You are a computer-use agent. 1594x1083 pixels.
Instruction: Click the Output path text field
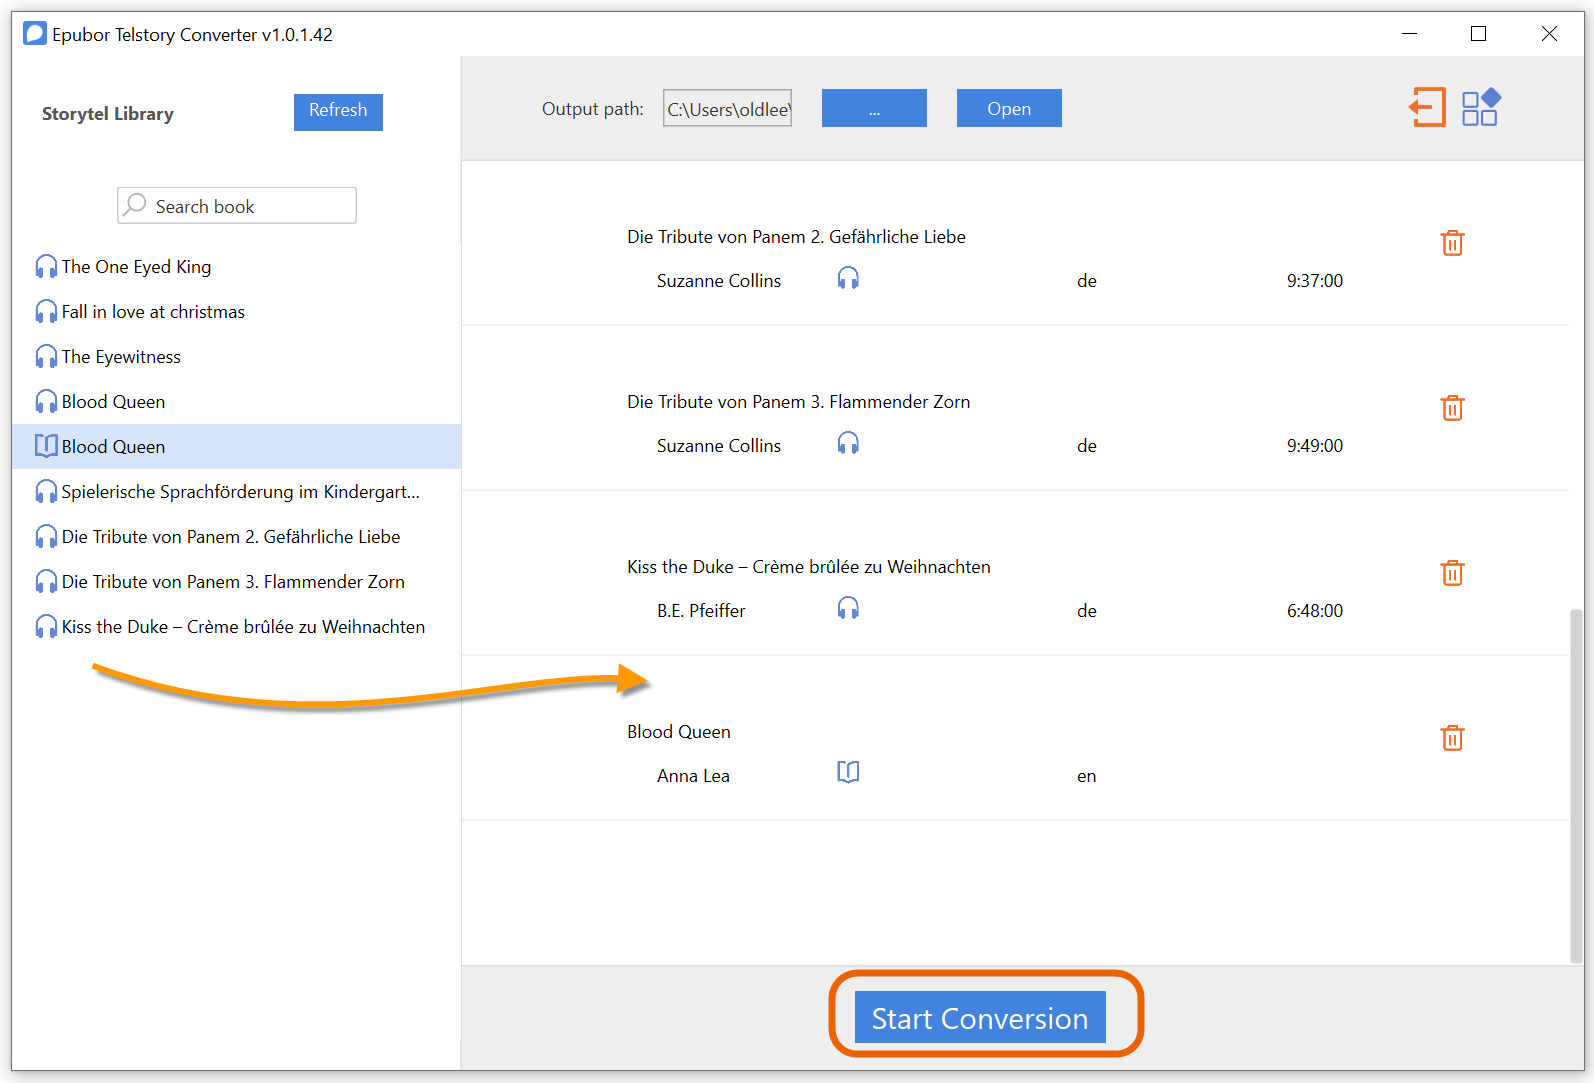click(727, 109)
